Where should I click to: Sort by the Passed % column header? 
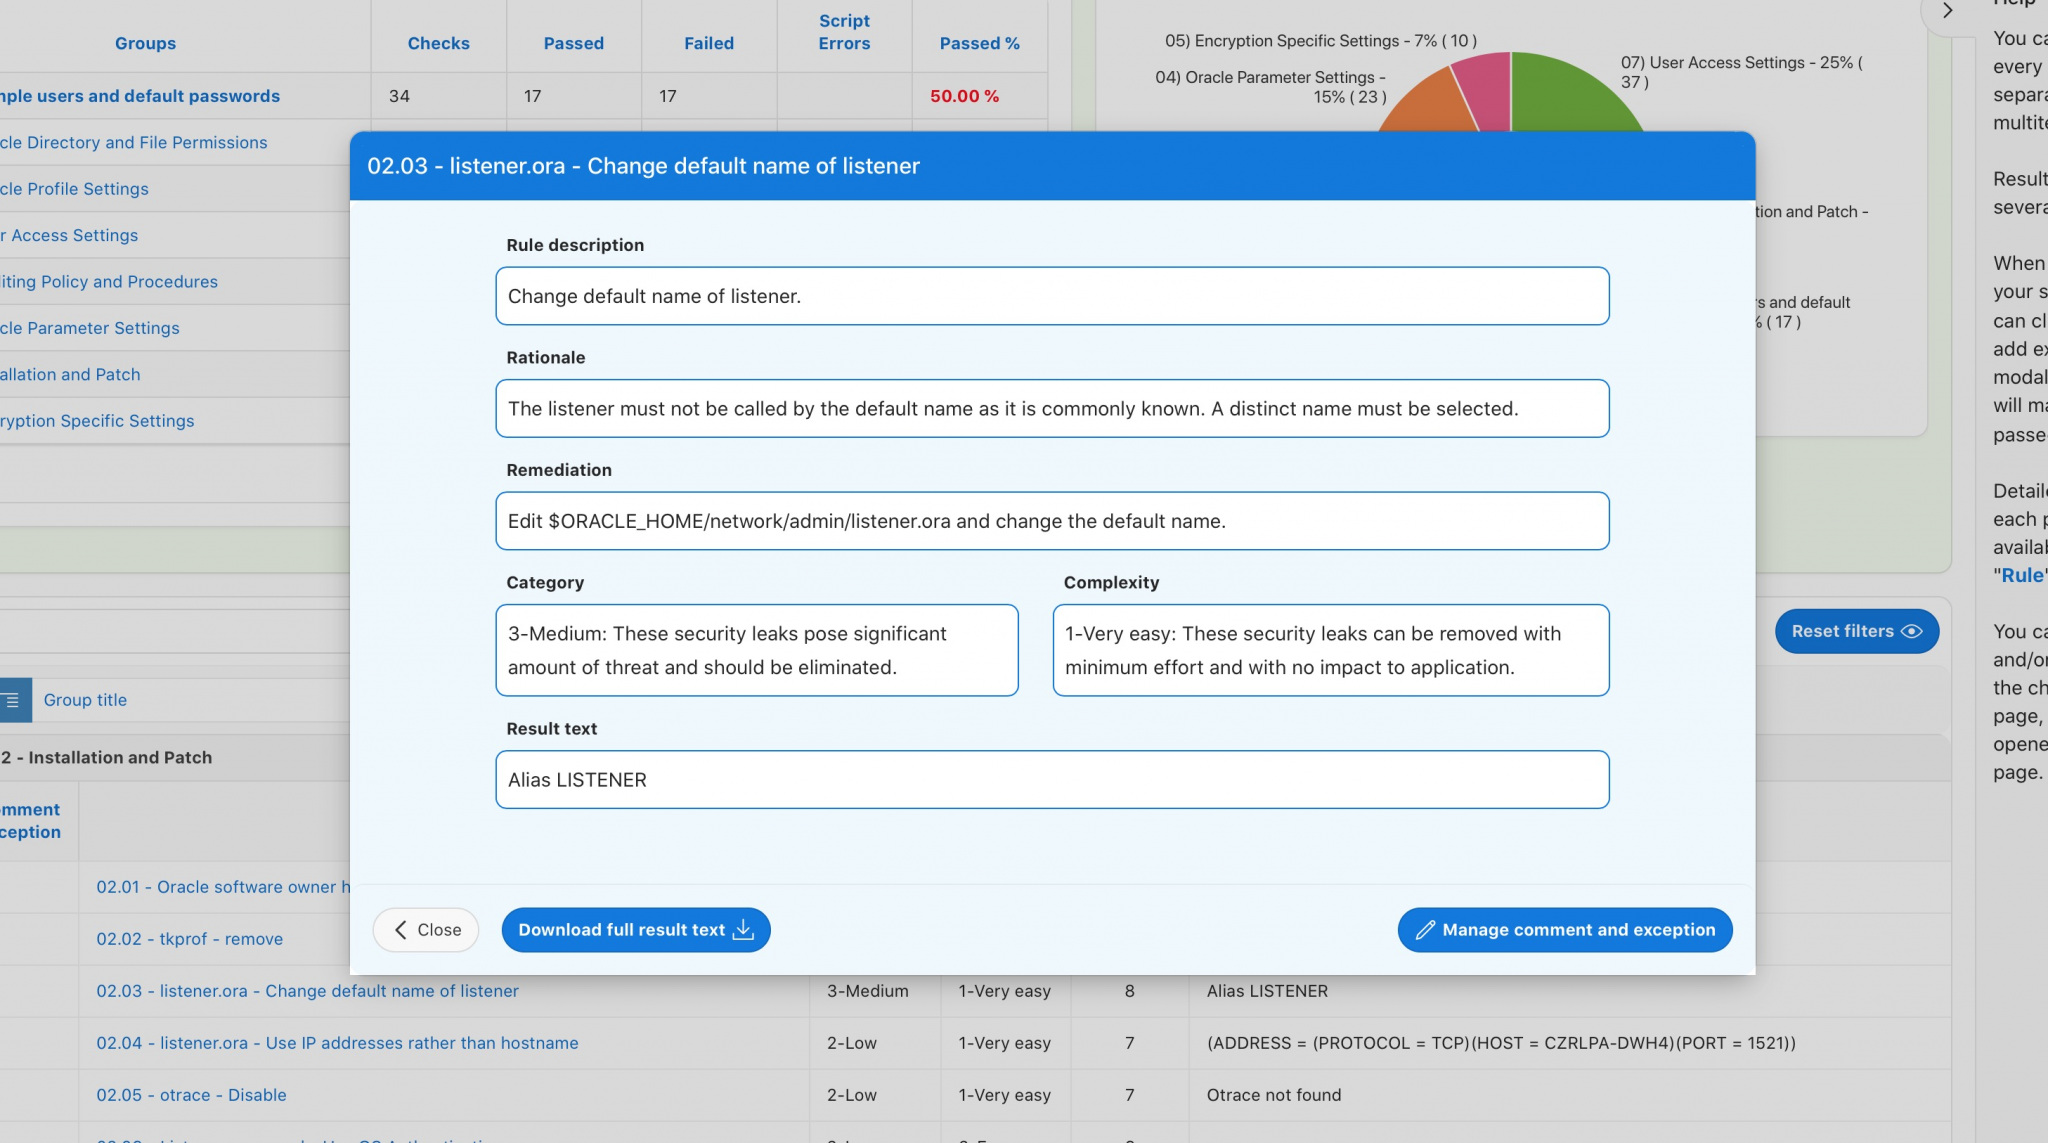pos(979,43)
